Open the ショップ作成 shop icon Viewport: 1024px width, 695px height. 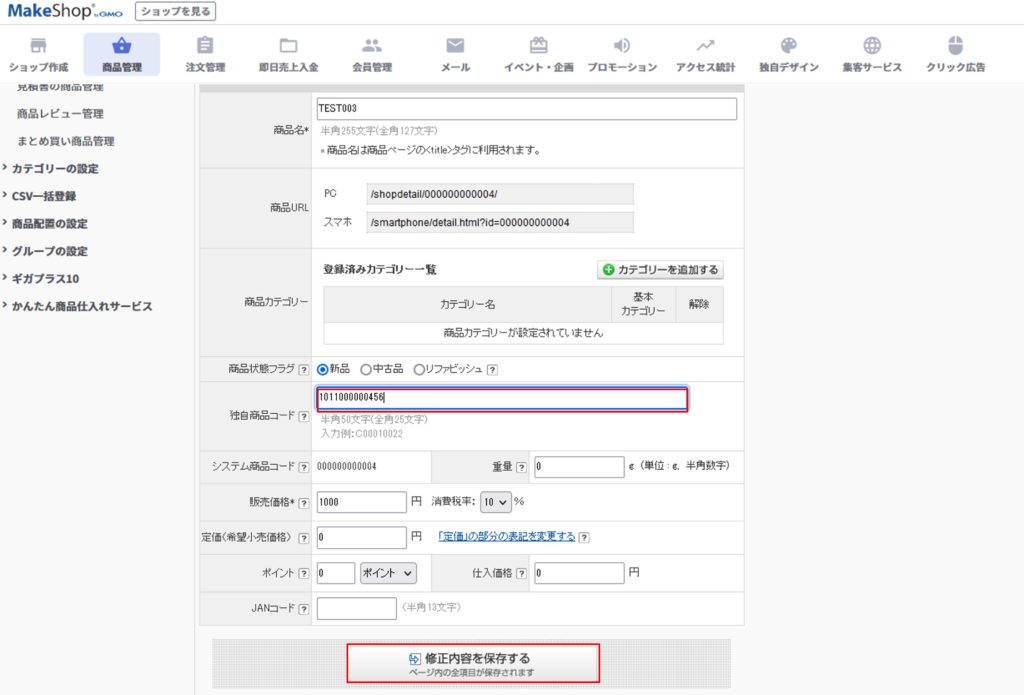pyautogui.click(x=38, y=46)
